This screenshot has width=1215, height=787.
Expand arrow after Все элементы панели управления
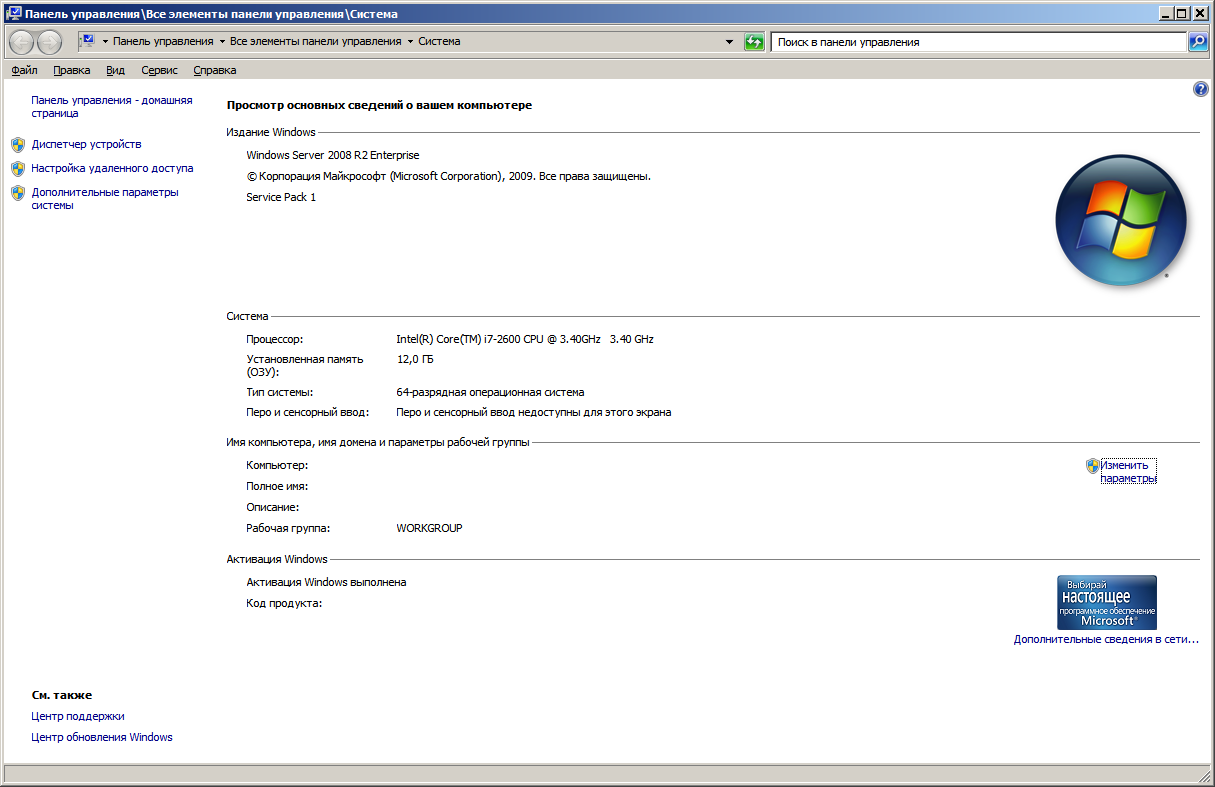[x=410, y=42]
